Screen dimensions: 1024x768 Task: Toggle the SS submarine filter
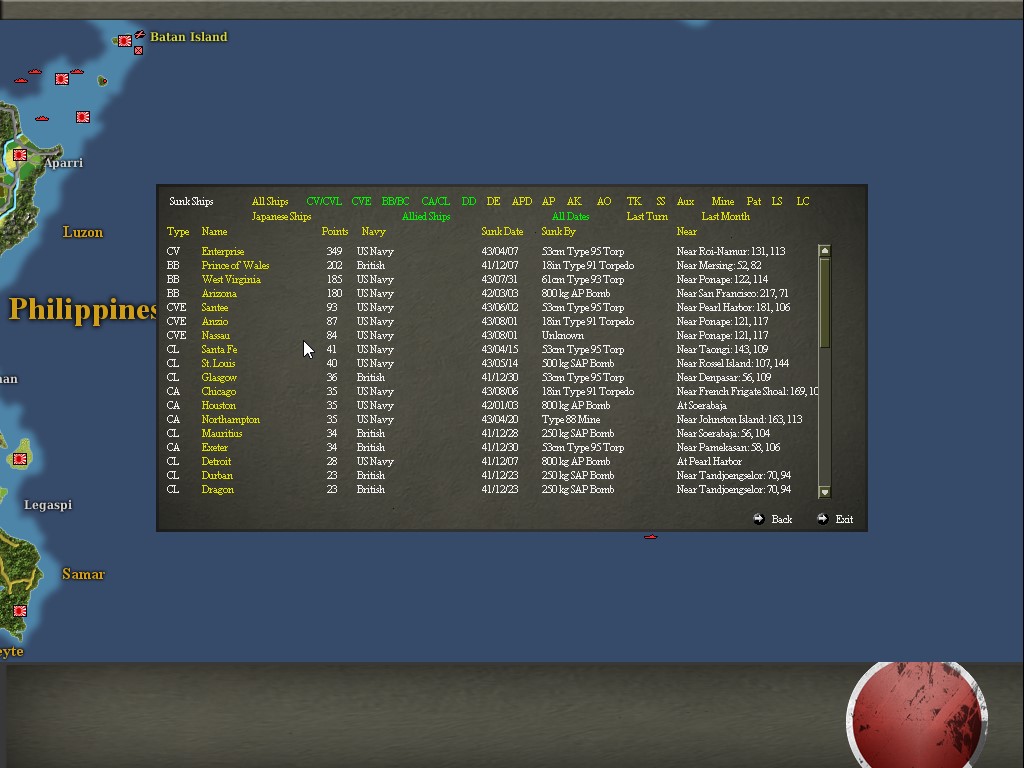click(660, 202)
